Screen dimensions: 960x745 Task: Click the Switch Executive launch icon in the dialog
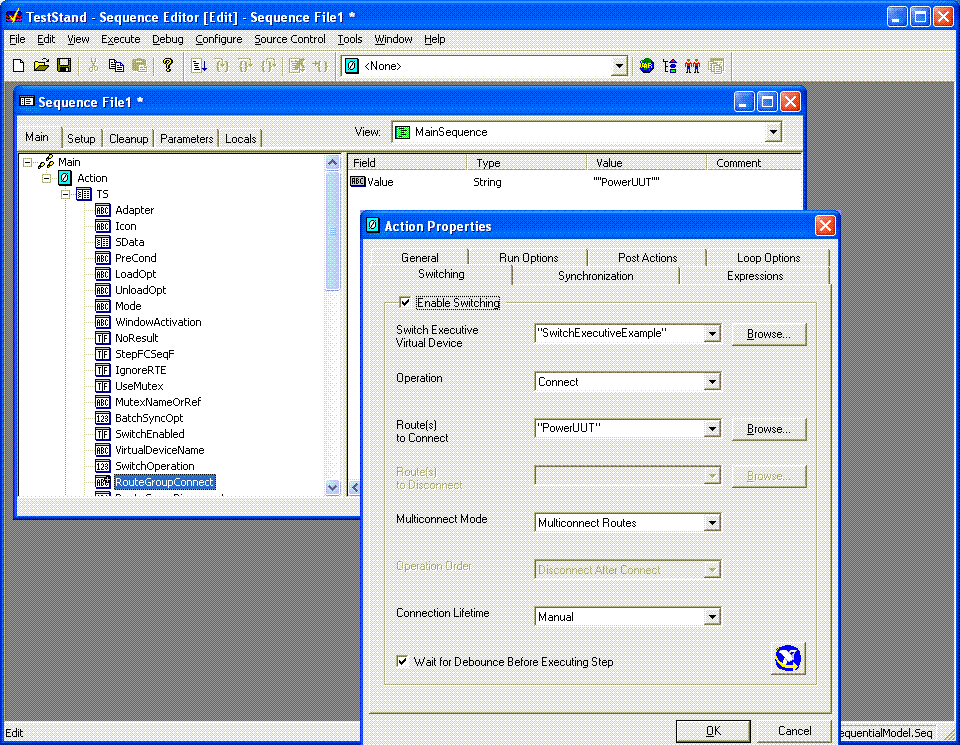(x=788, y=659)
